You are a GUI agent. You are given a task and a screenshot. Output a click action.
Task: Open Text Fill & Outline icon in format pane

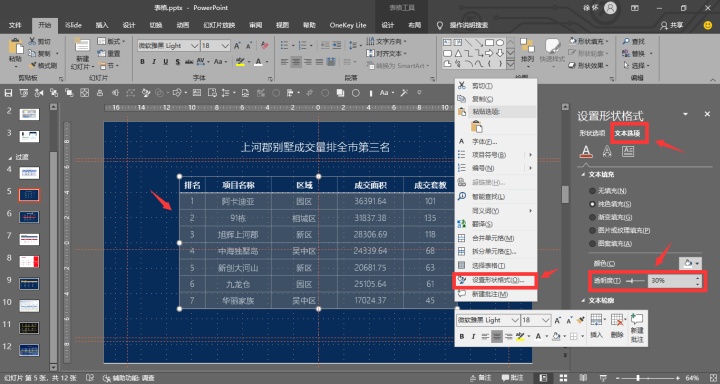click(x=586, y=151)
